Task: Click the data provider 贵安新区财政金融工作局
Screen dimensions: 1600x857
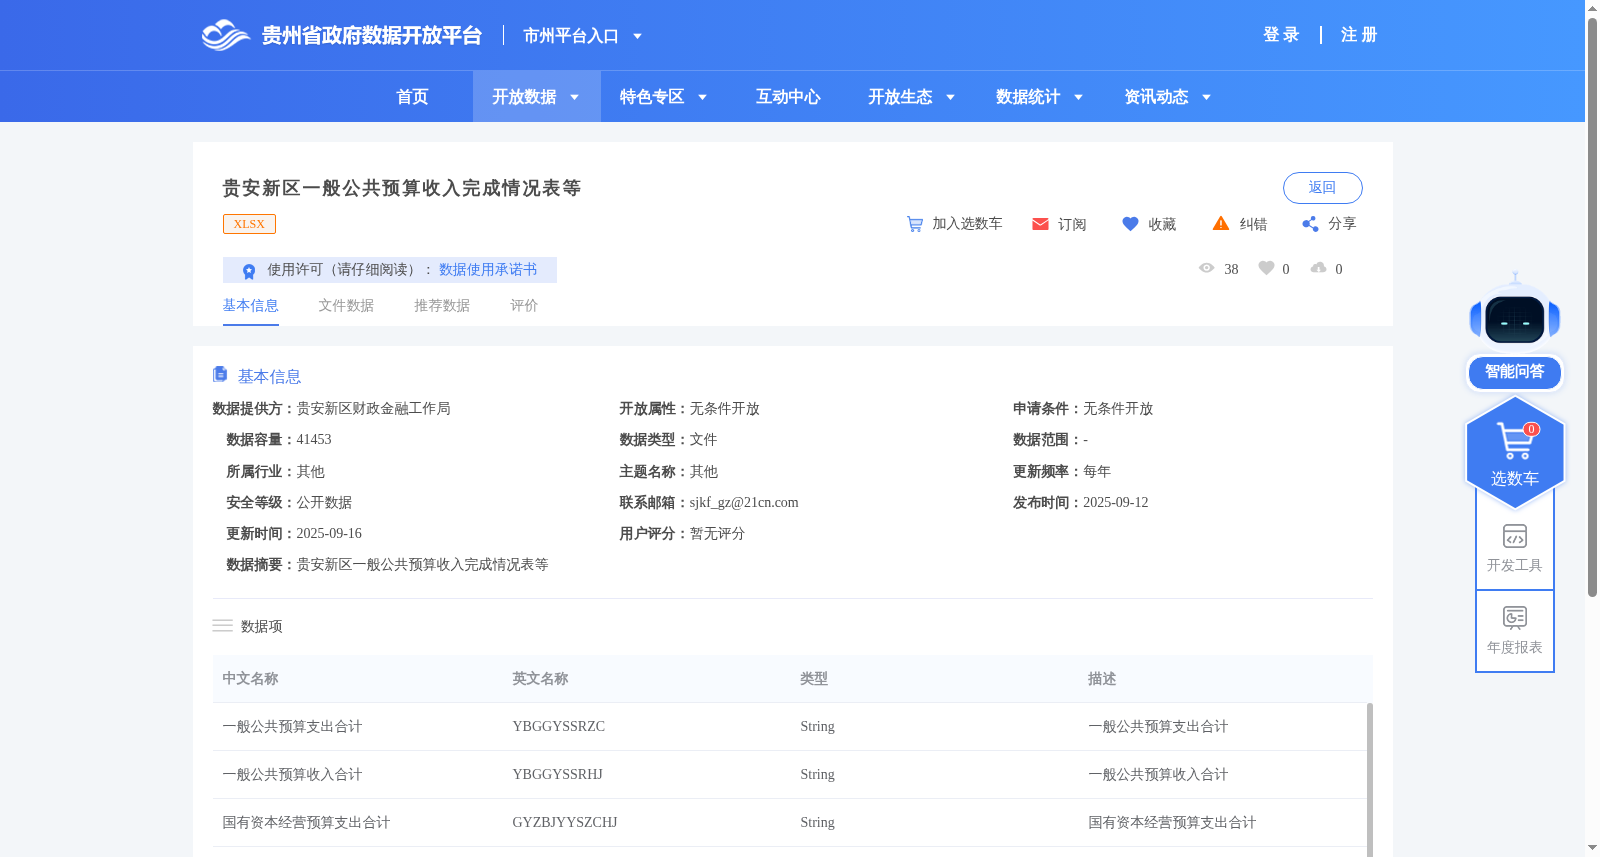Action: [373, 409]
